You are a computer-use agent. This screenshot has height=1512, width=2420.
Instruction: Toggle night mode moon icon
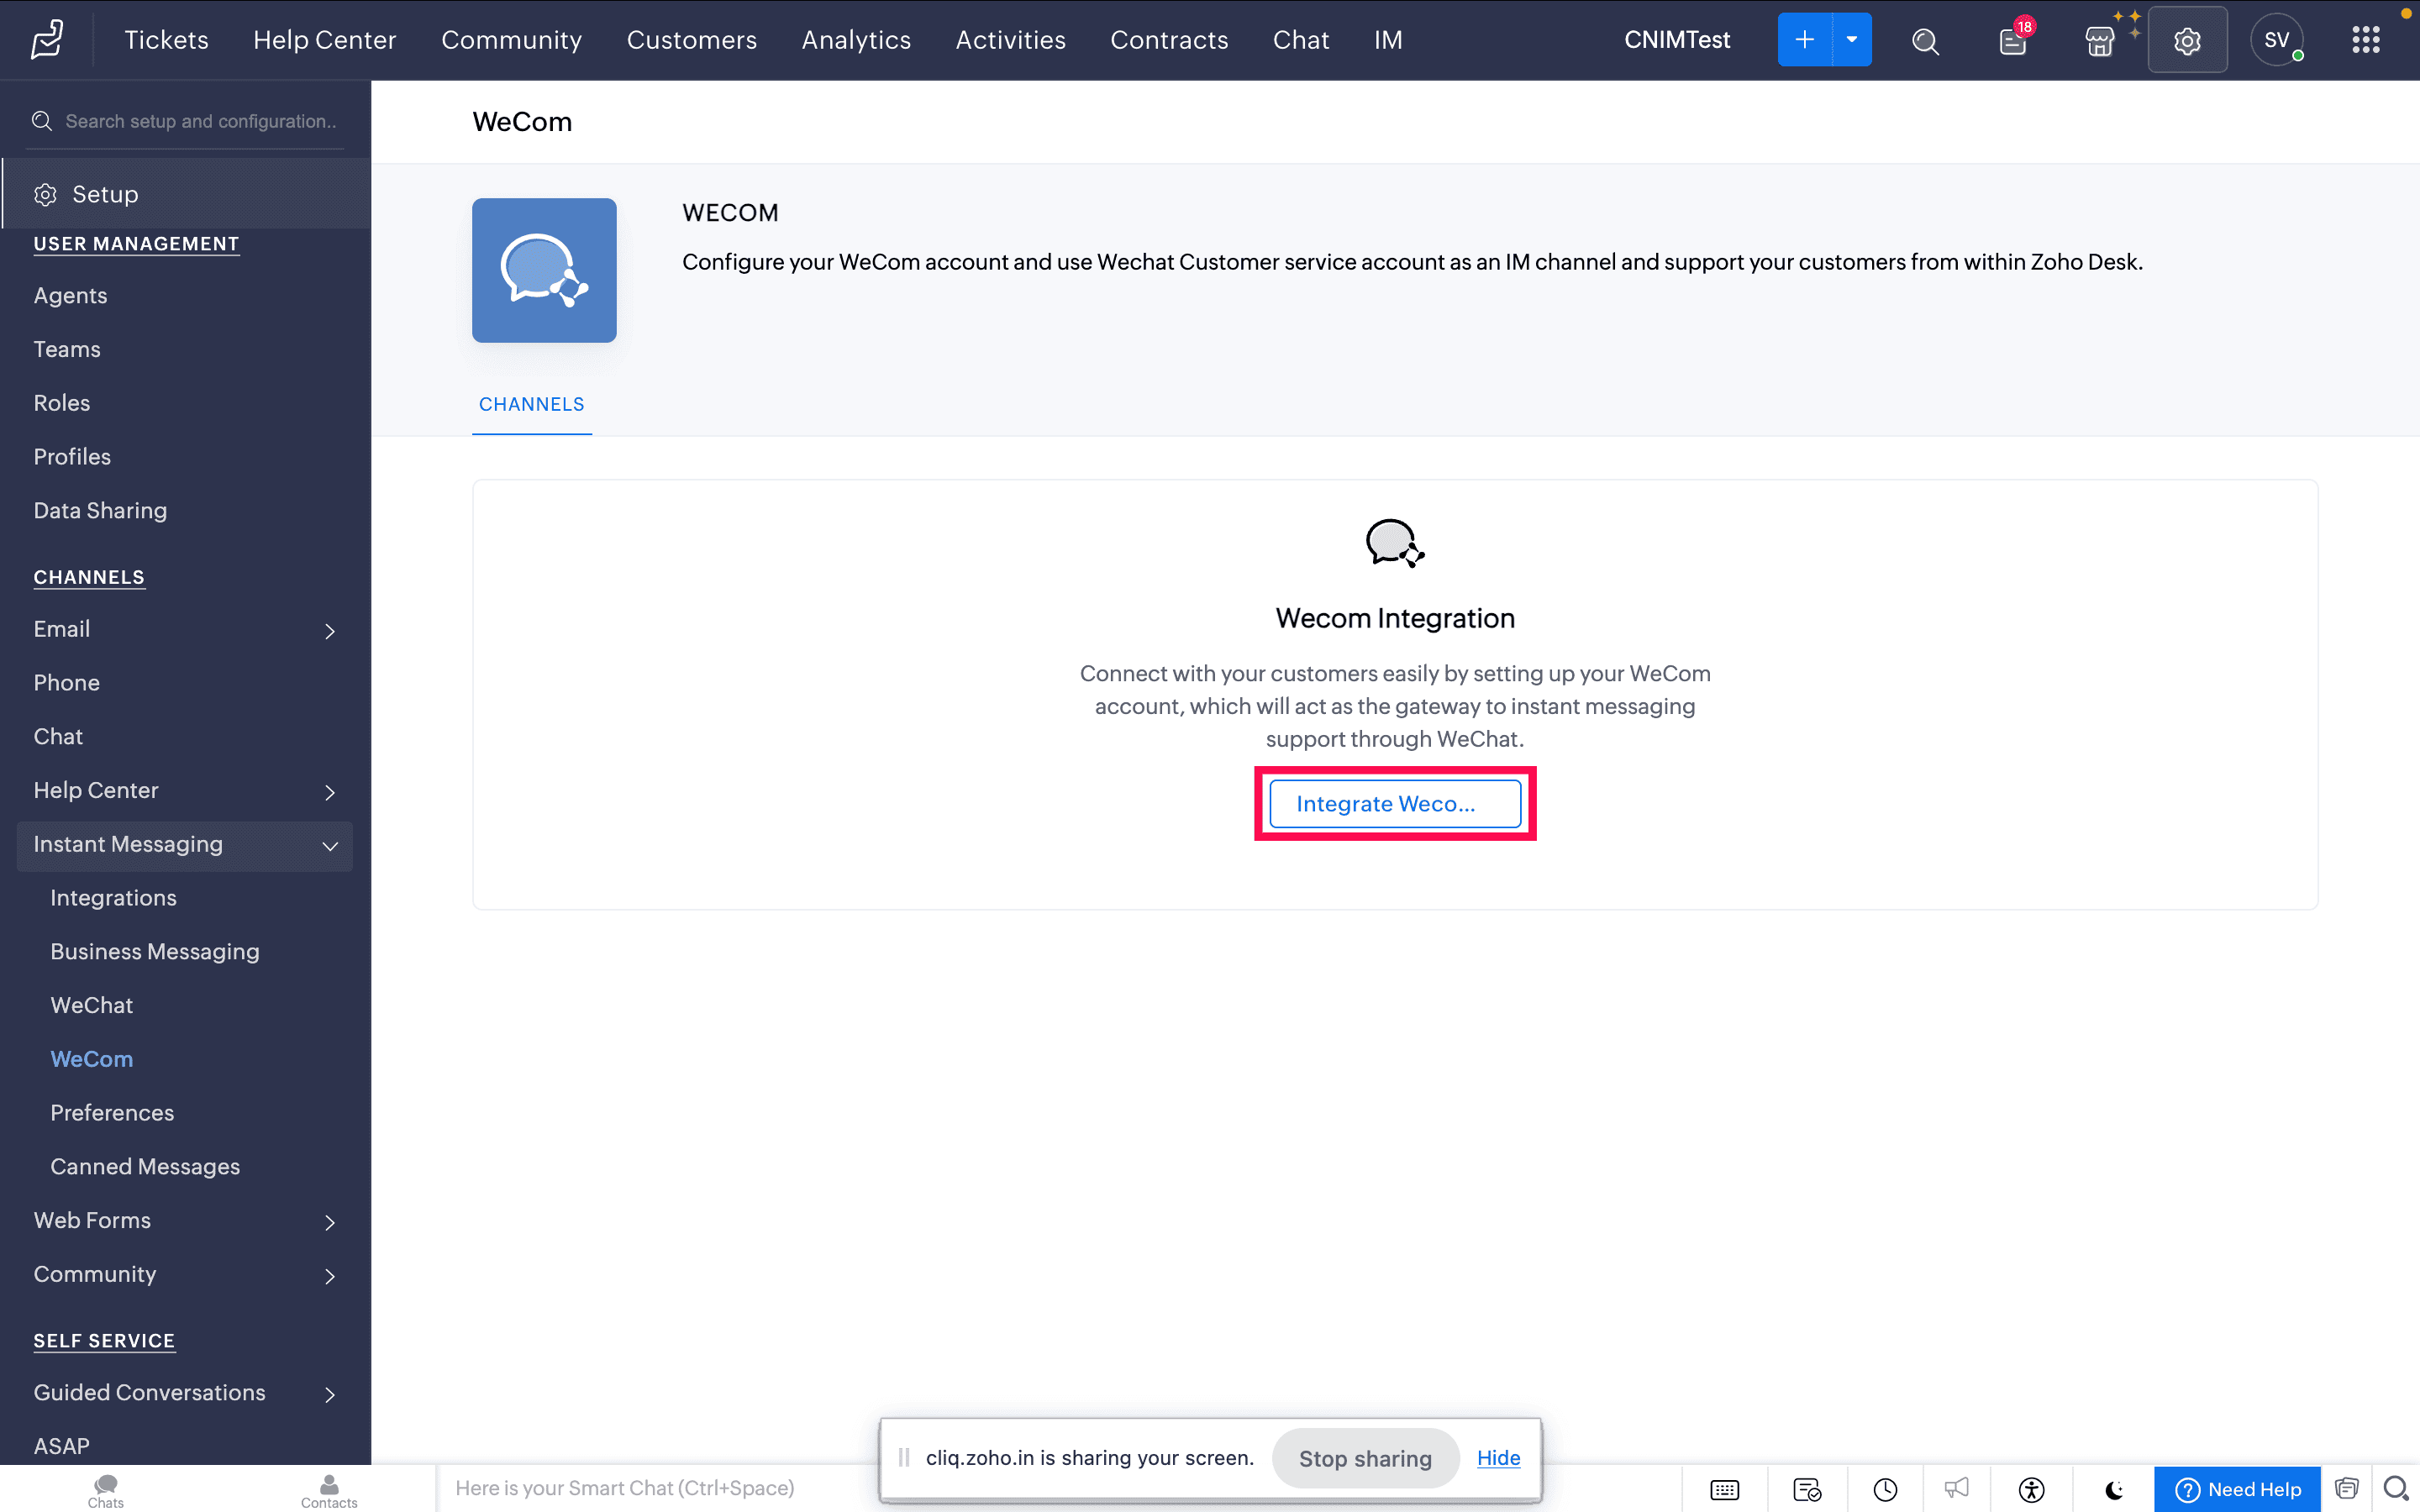[x=2113, y=1489]
